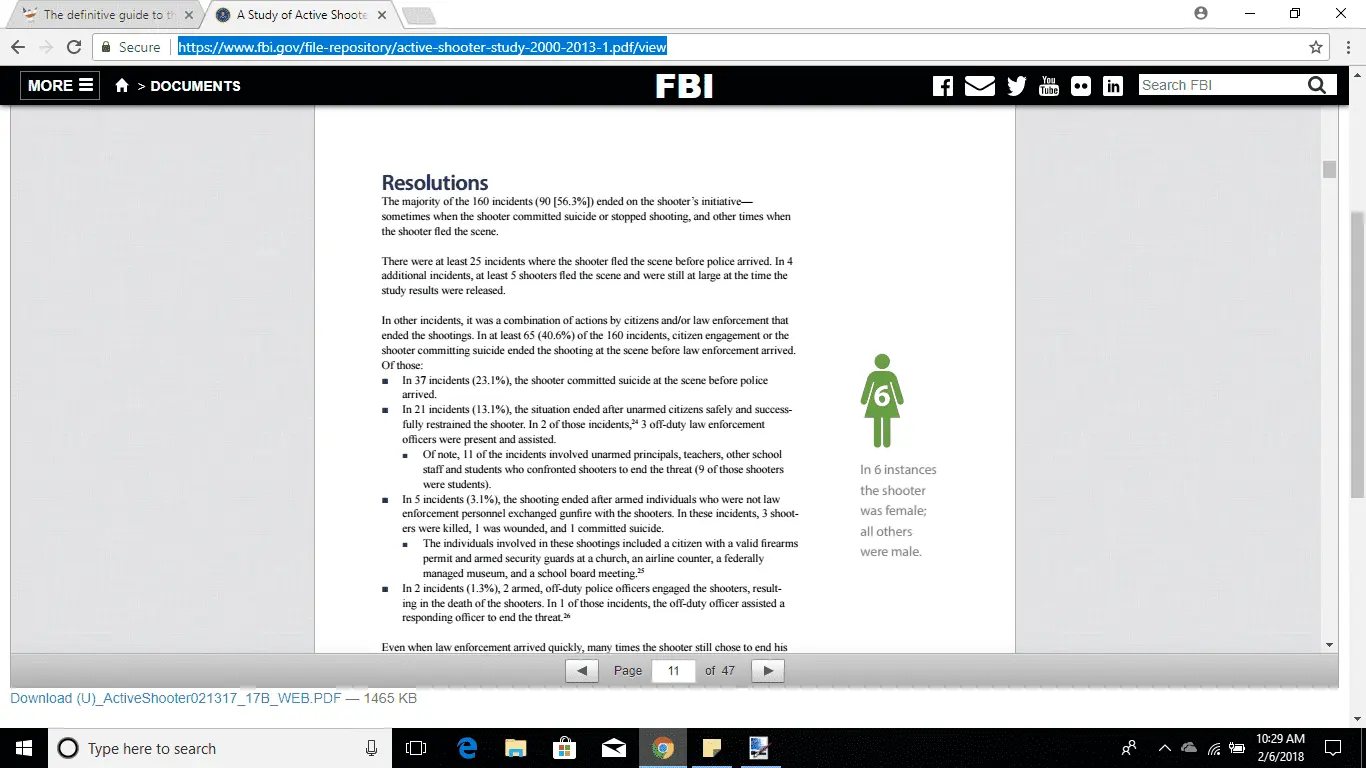Click the browser forward arrow
Image resolution: width=1366 pixels, height=768 pixels.
[46, 47]
